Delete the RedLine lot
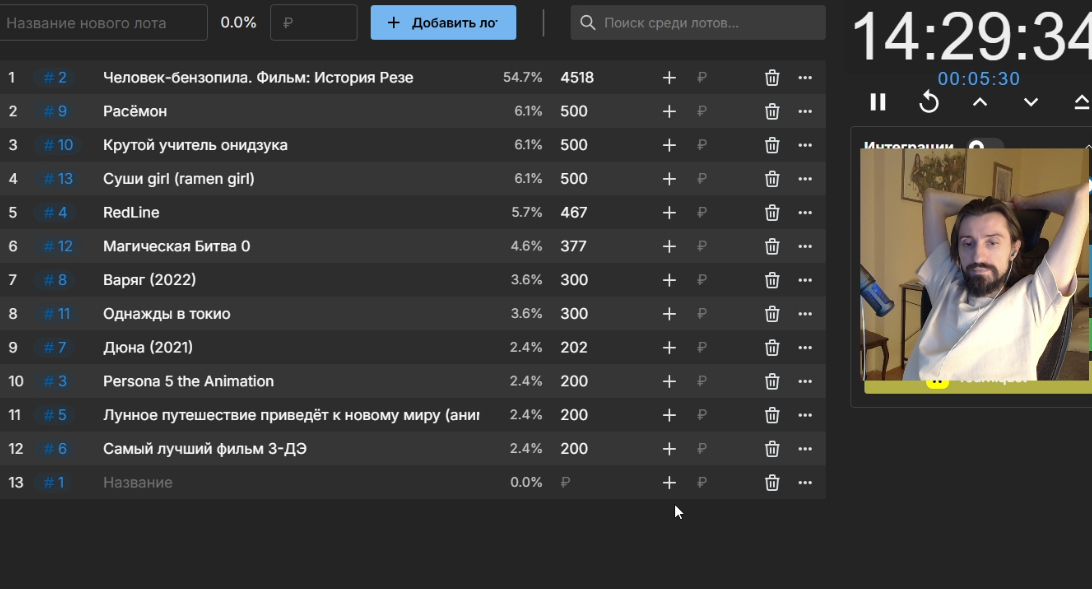1092x589 pixels. point(772,212)
